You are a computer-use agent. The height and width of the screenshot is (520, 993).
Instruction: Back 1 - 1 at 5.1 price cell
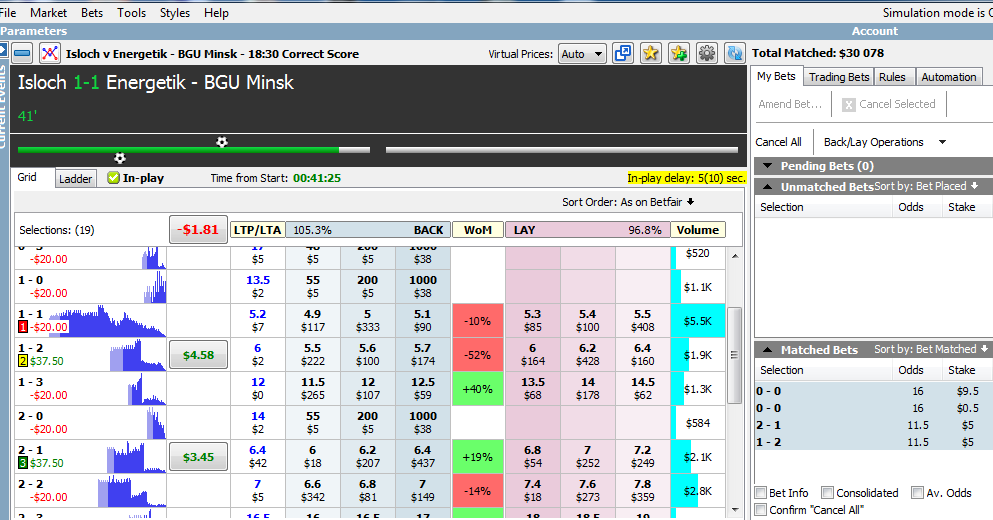[422, 320]
